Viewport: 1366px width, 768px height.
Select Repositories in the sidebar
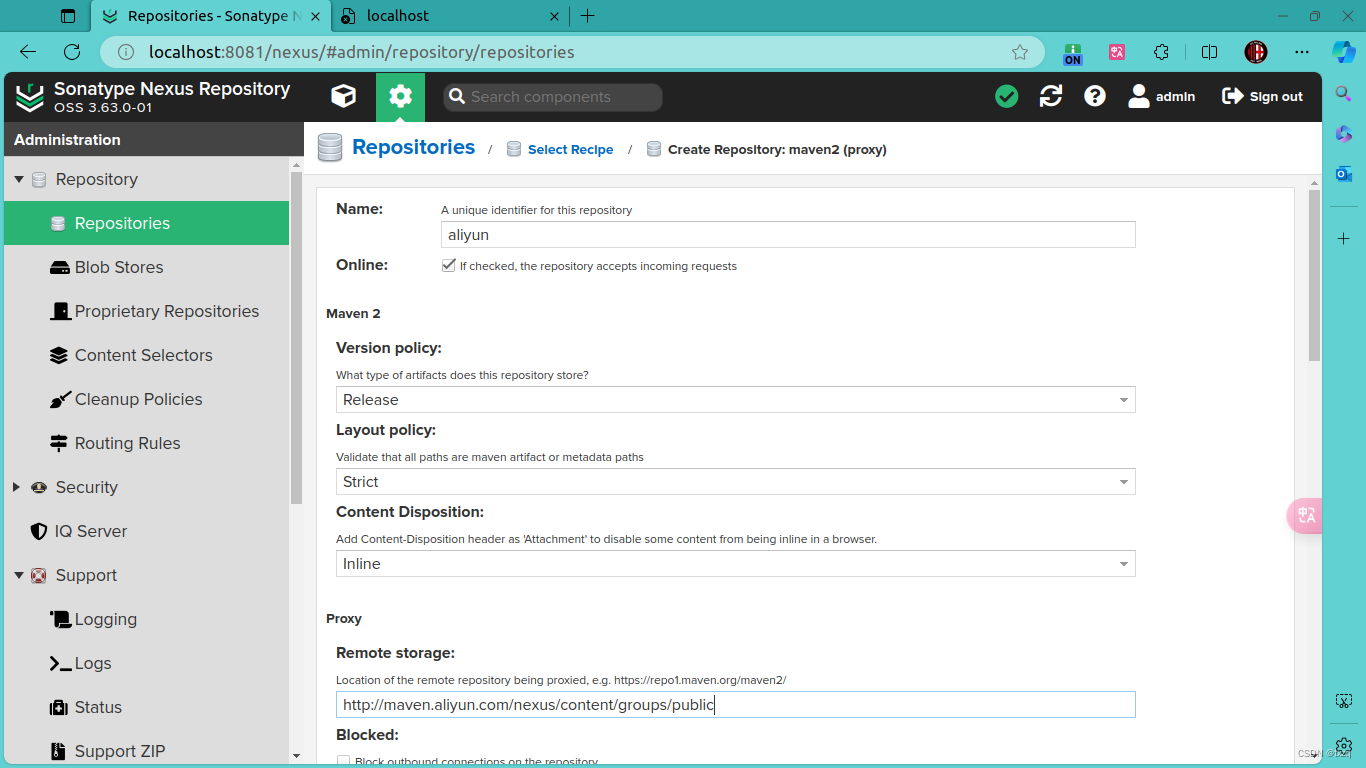[146, 223]
